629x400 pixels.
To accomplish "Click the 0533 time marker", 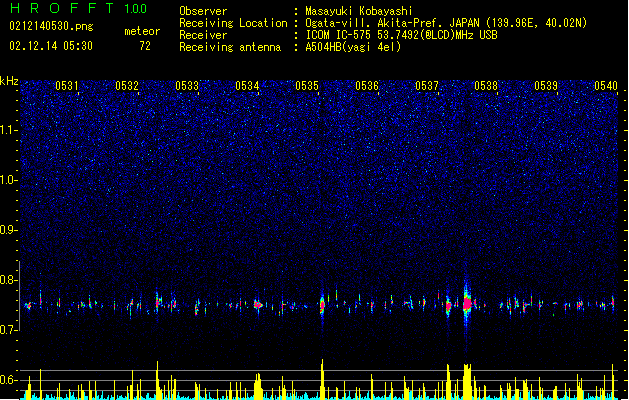I will click(187, 86).
